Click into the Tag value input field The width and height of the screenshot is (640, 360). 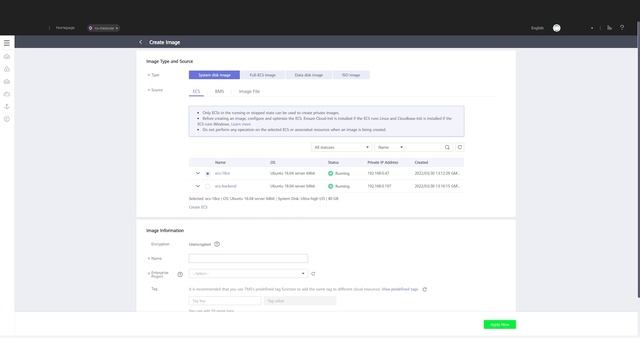click(300, 301)
